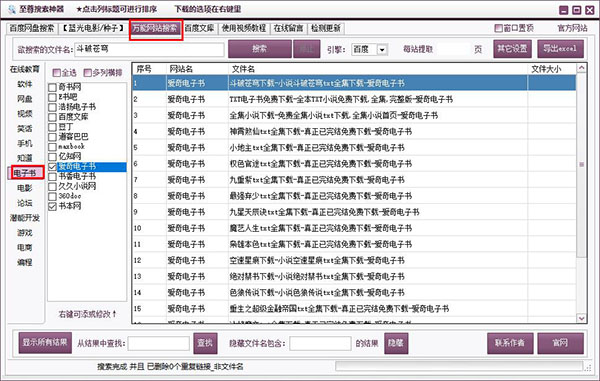Screen dimensions: 600x381
Task: Open the 在线留言 tab
Action: pyautogui.click(x=288, y=28)
